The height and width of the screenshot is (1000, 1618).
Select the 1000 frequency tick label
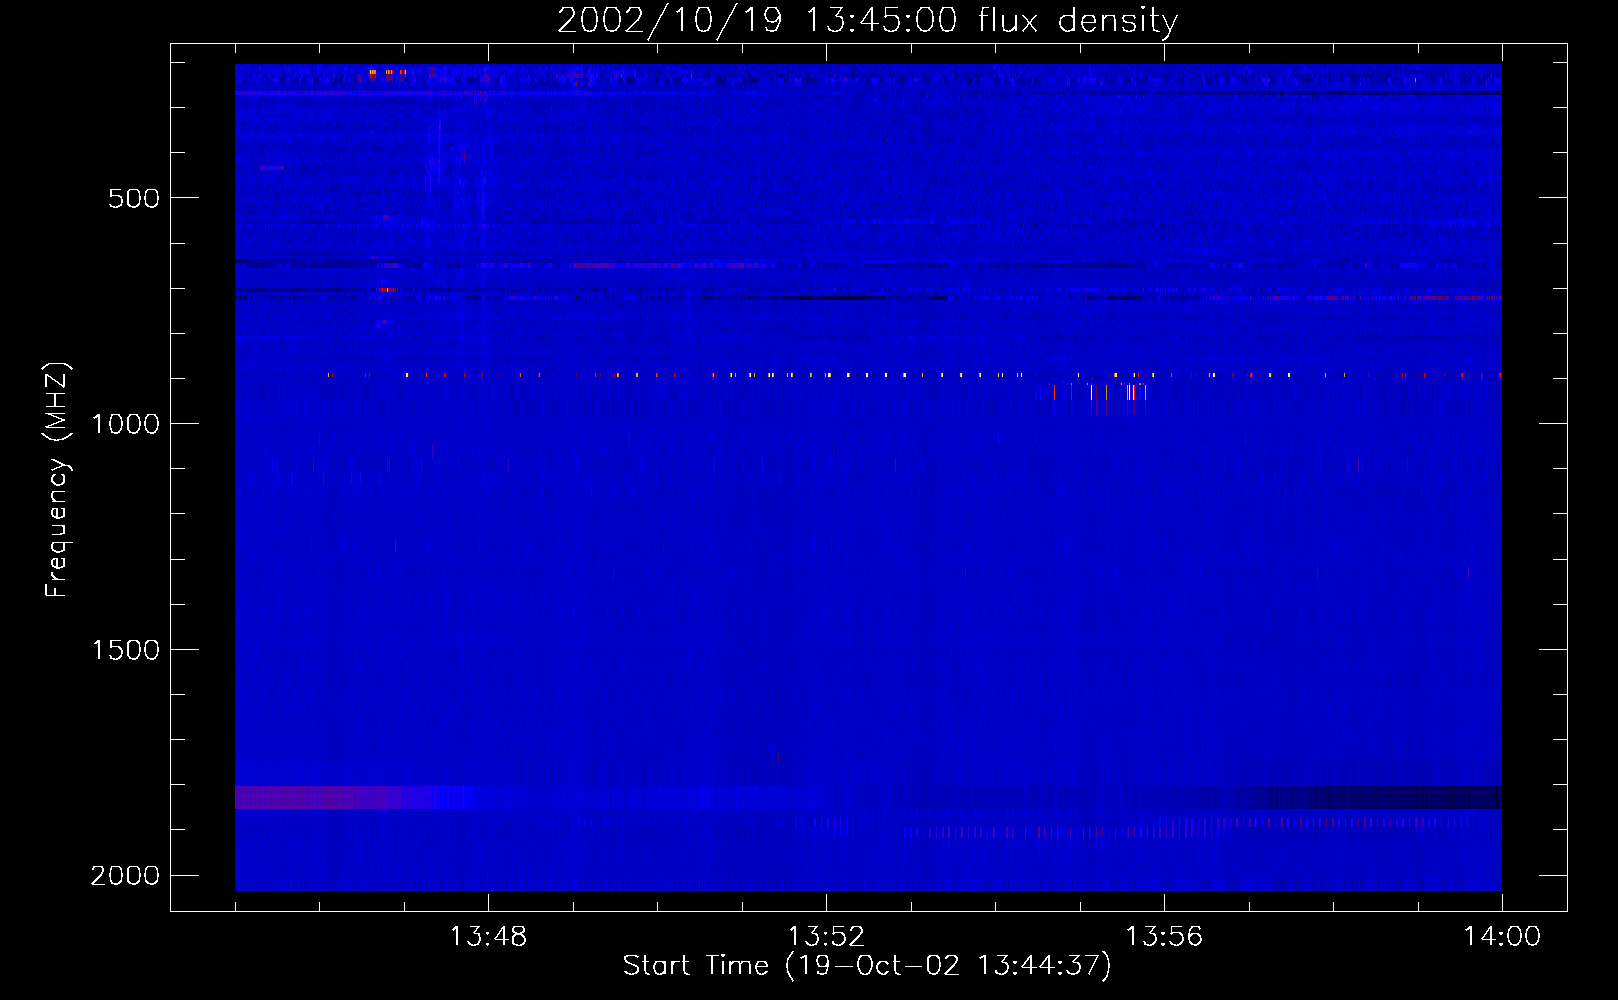125,424
